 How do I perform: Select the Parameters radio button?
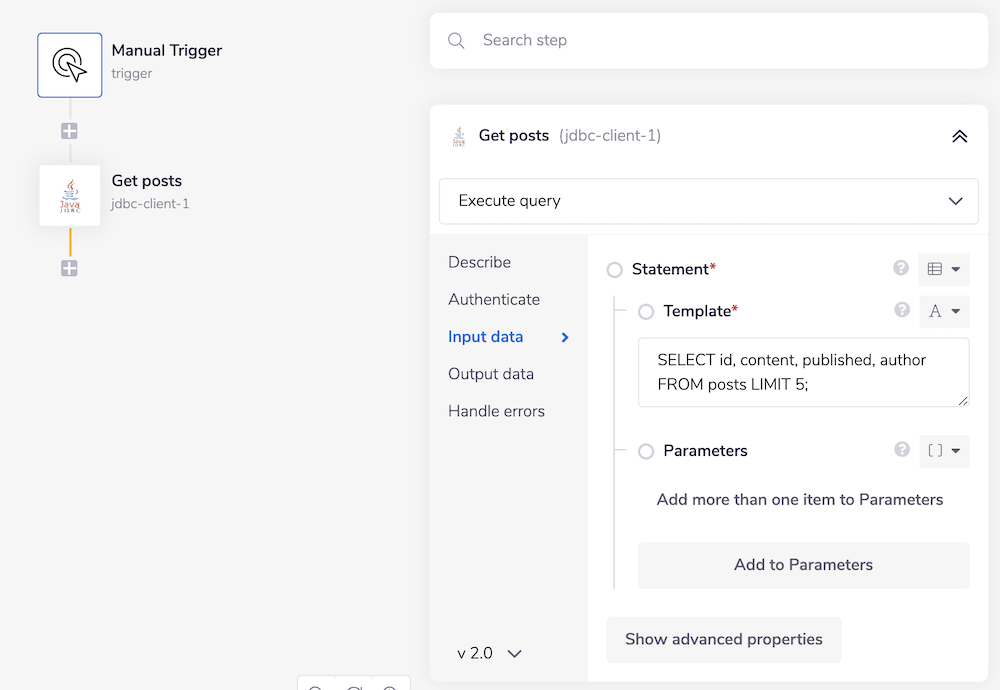(646, 451)
